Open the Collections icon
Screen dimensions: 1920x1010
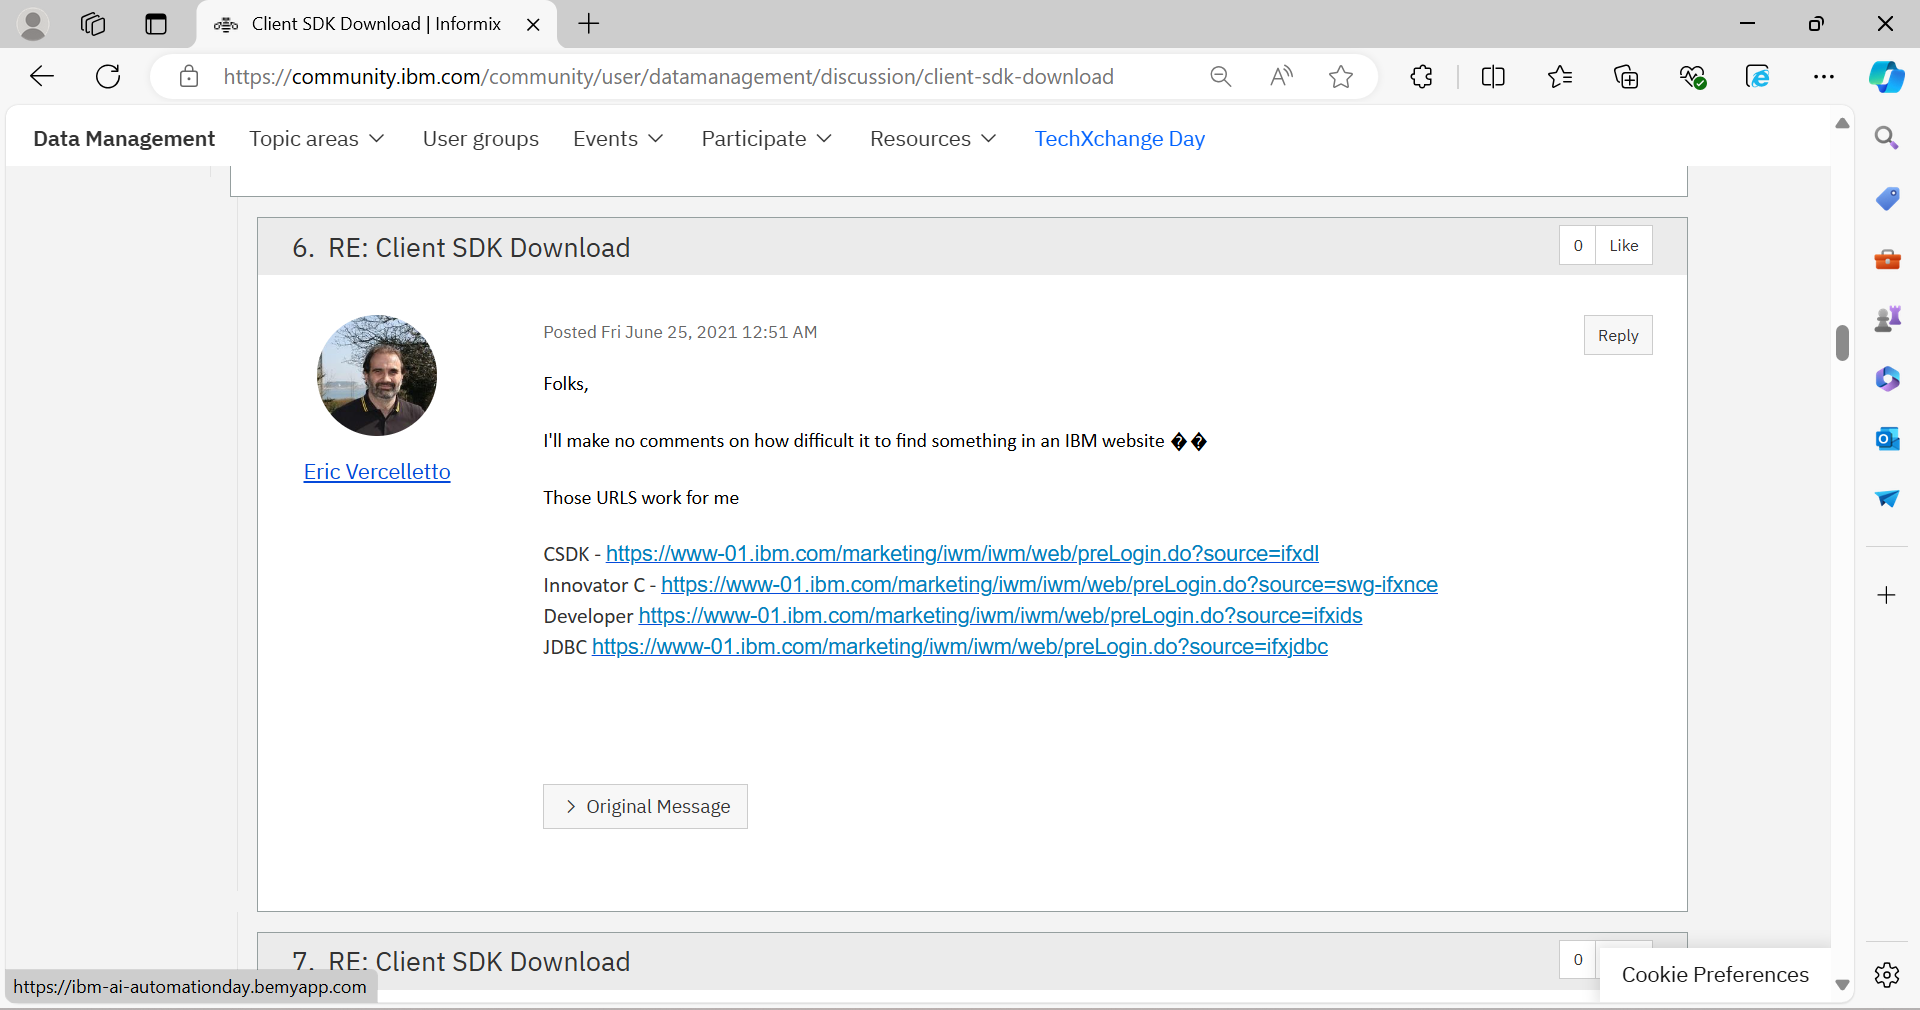coord(1626,76)
